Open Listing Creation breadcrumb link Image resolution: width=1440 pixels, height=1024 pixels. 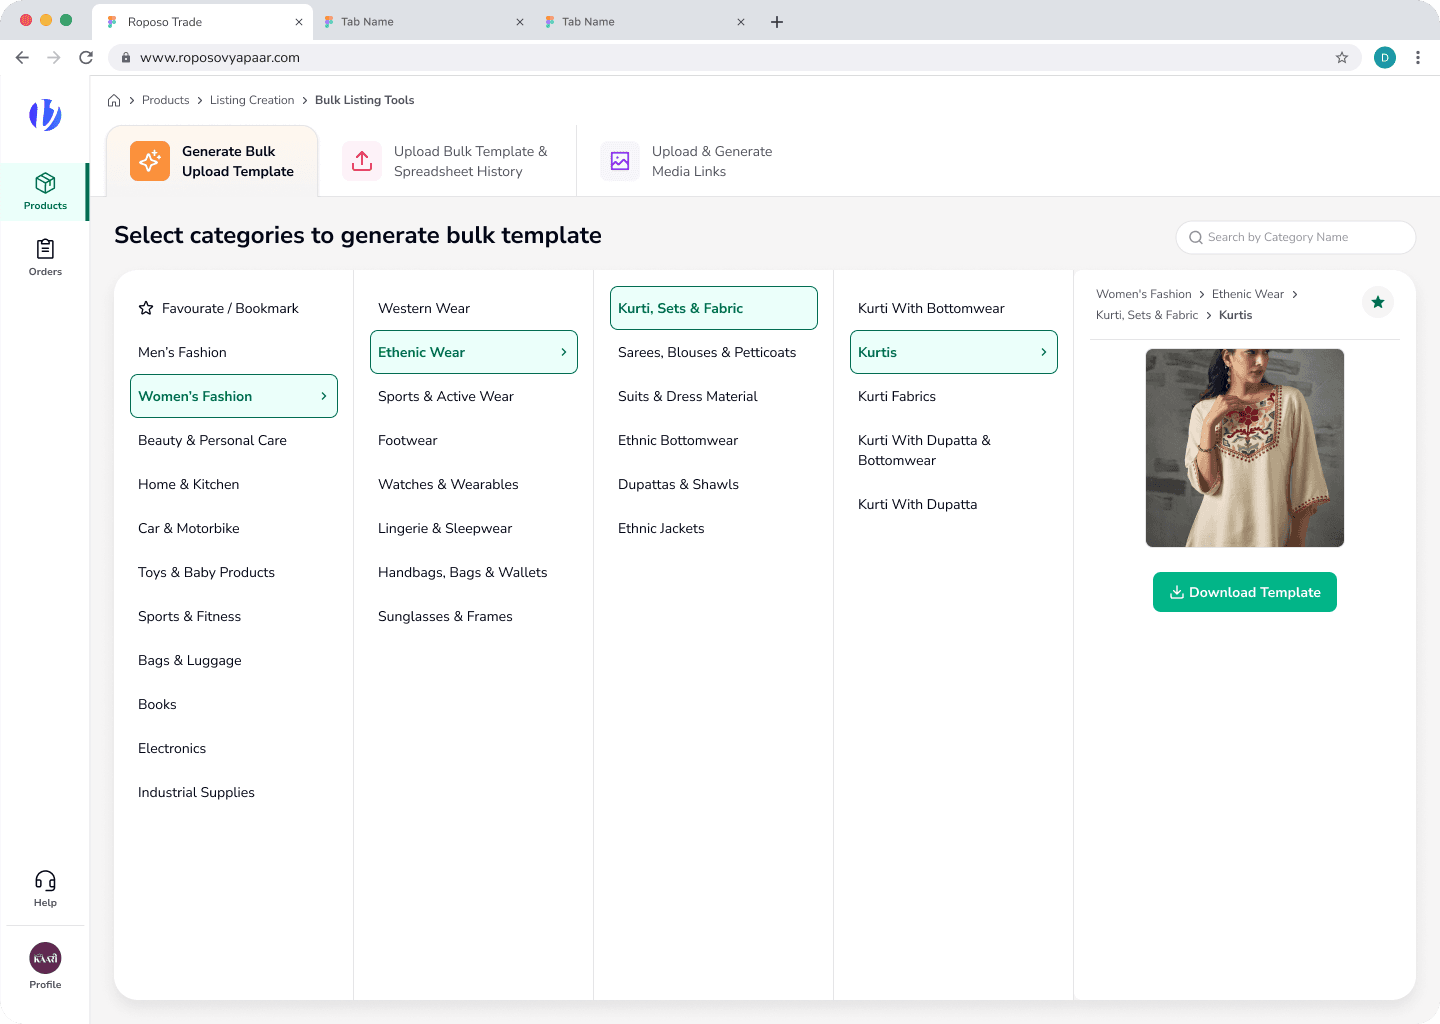pyautogui.click(x=252, y=100)
